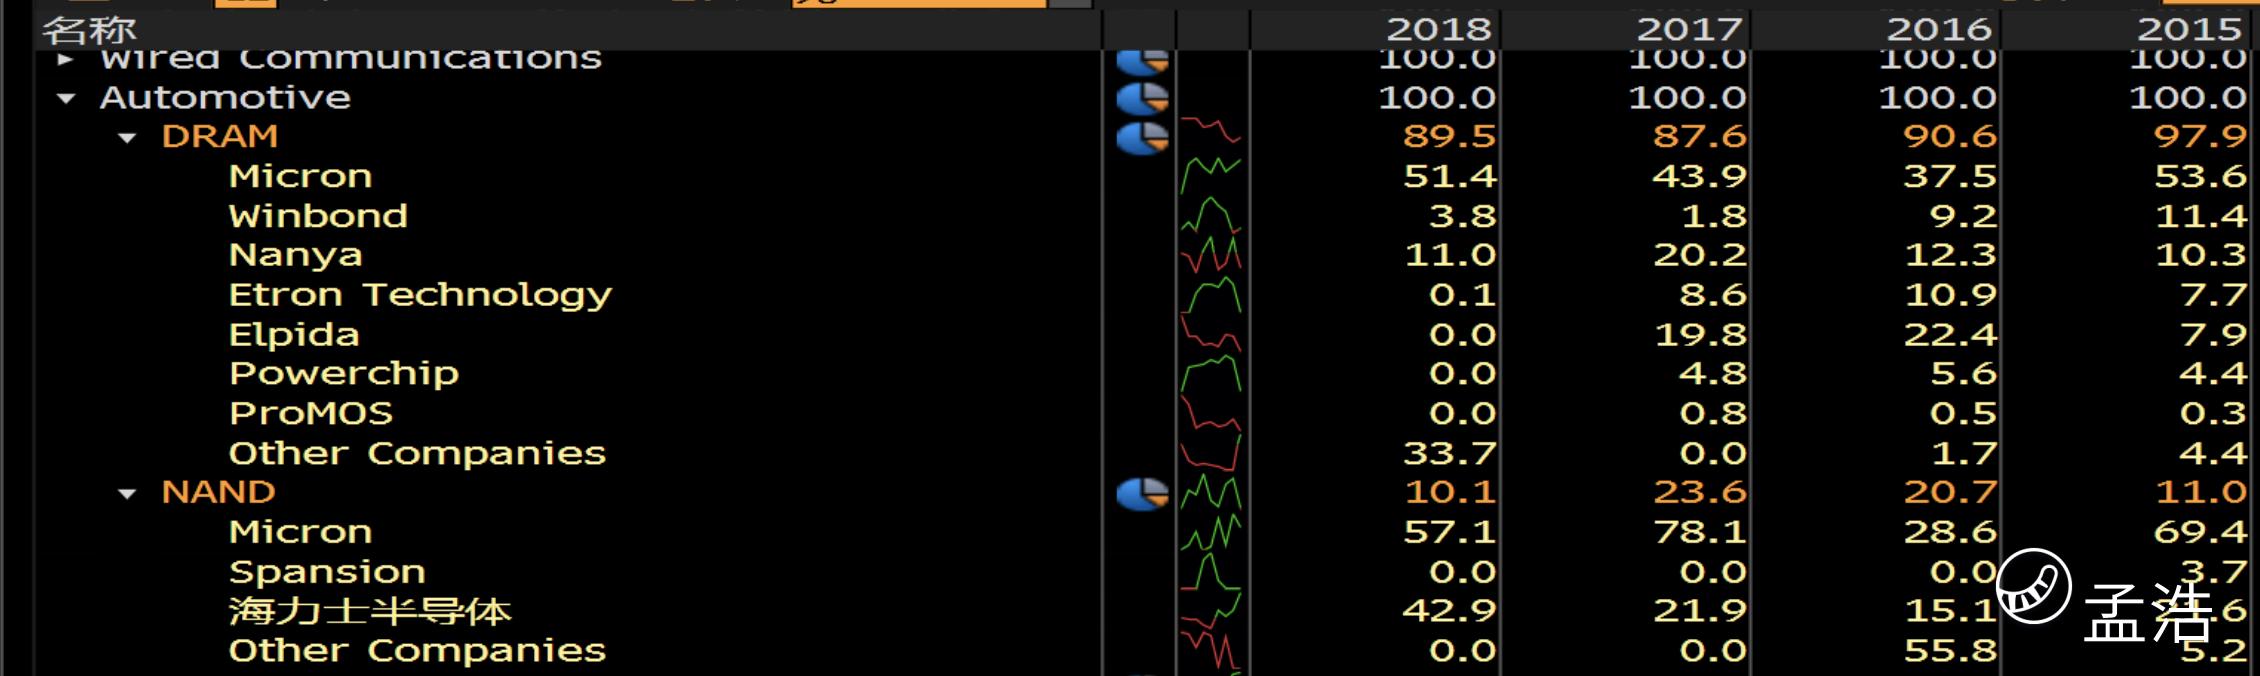Open the 海力士半导体 row sparkline chart

click(1211, 610)
